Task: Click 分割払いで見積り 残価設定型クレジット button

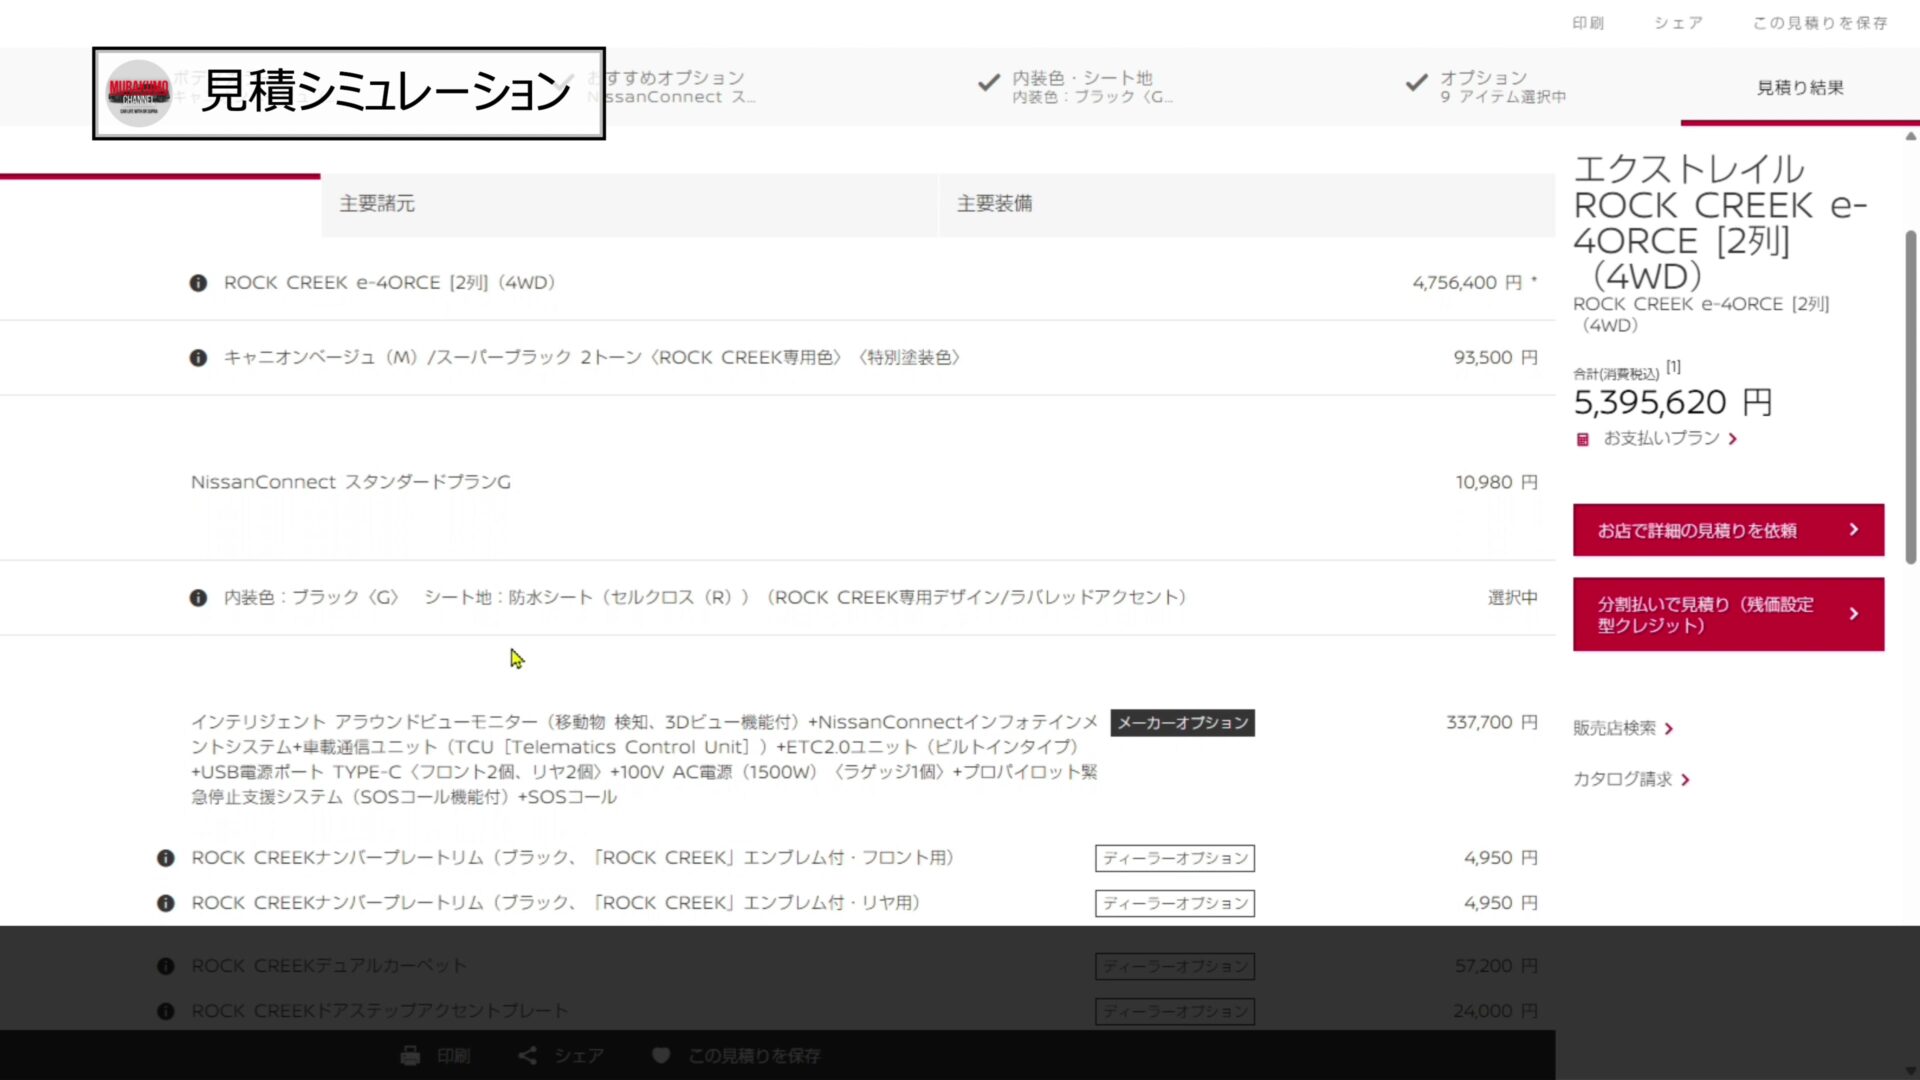Action: pyautogui.click(x=1728, y=614)
